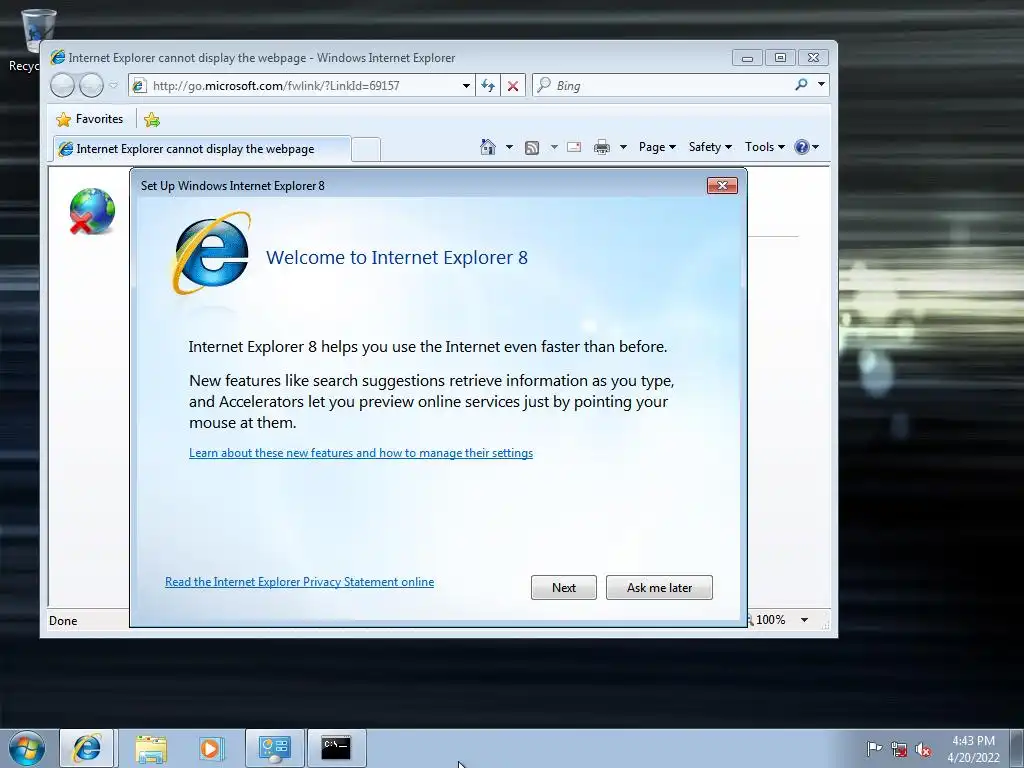Click the Windows Start orb
The width and height of the screenshot is (1024, 768).
click(26, 748)
